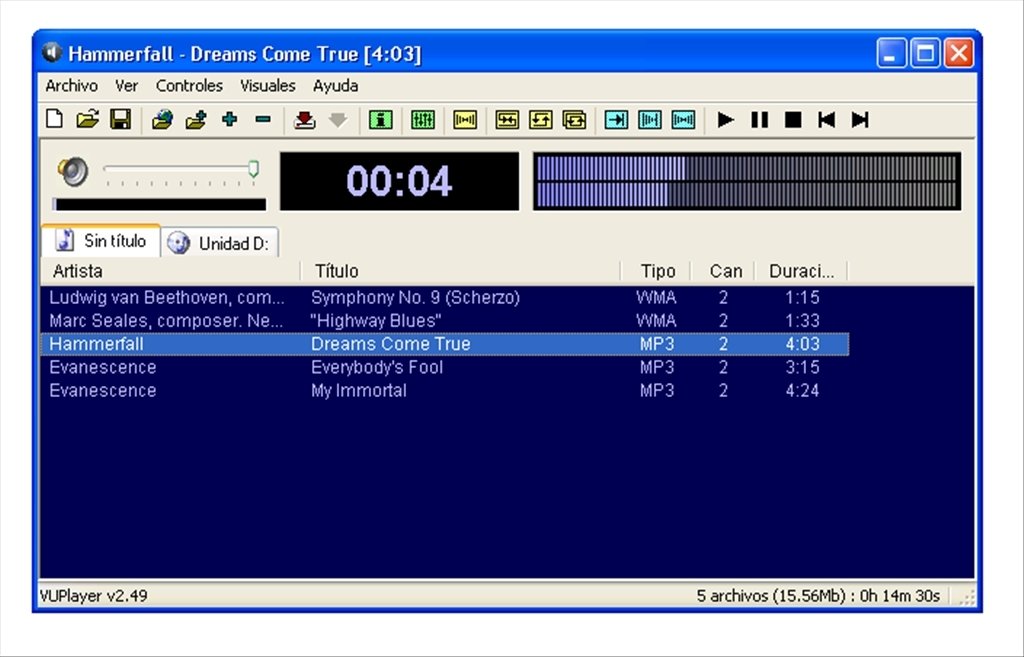
Task: Toggle the yellow repeat playlist icon
Action: [574, 120]
